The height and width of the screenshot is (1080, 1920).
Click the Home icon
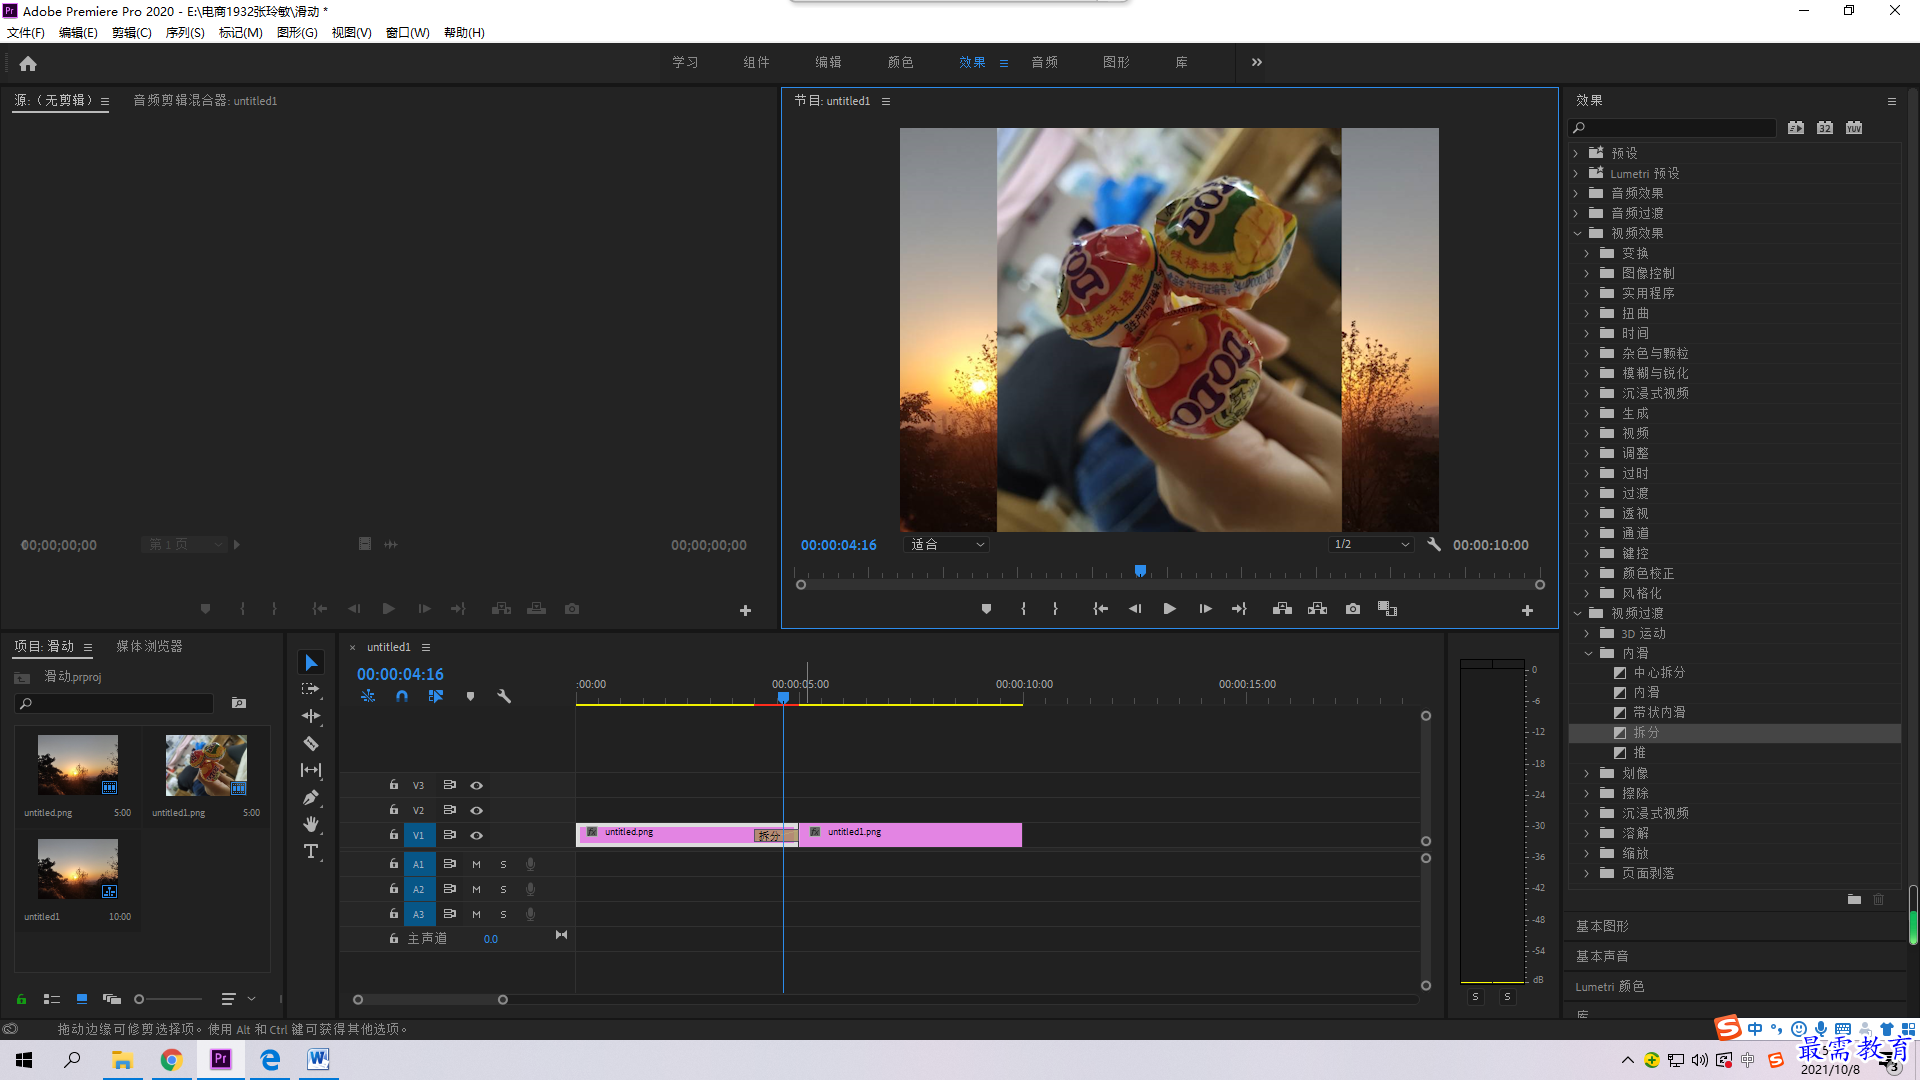28,63
